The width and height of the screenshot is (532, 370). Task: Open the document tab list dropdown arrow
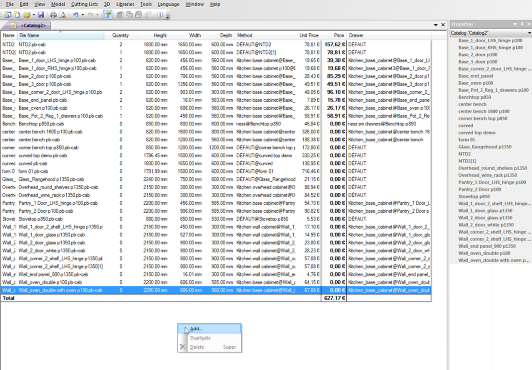[436, 25]
